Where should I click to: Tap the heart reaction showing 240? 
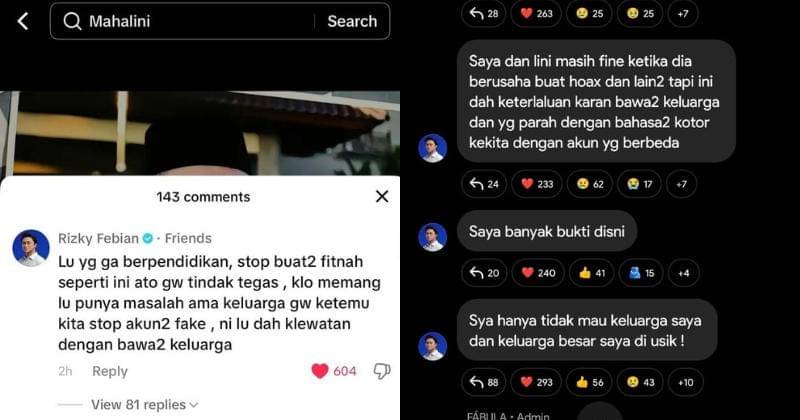pyautogui.click(x=538, y=273)
